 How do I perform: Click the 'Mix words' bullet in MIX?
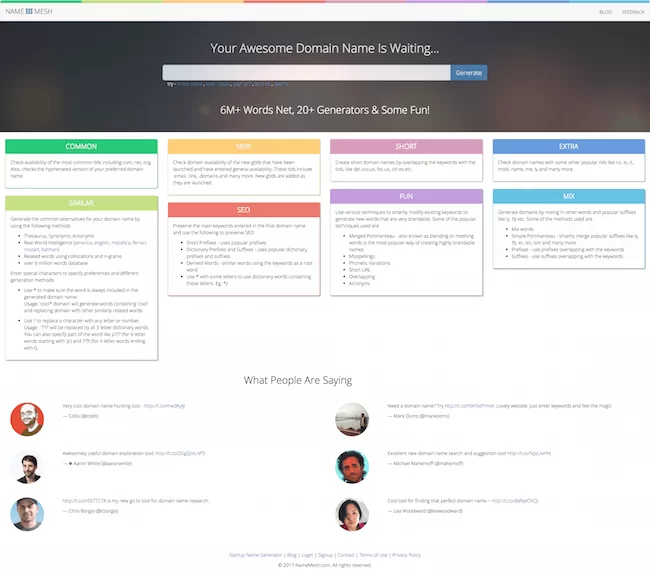pos(522,229)
